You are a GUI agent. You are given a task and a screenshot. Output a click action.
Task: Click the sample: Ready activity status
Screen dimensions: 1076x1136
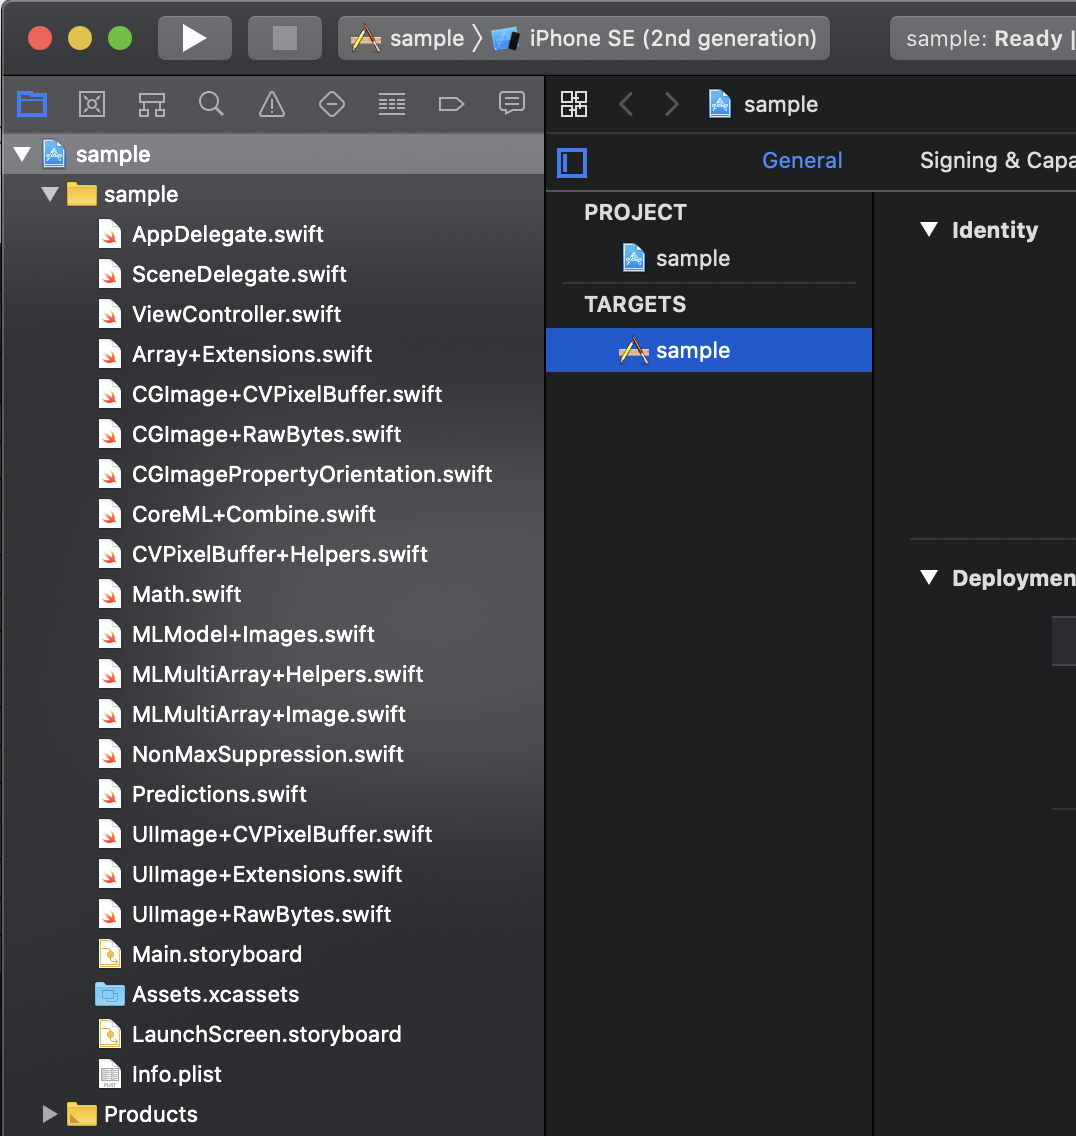[x=983, y=38]
